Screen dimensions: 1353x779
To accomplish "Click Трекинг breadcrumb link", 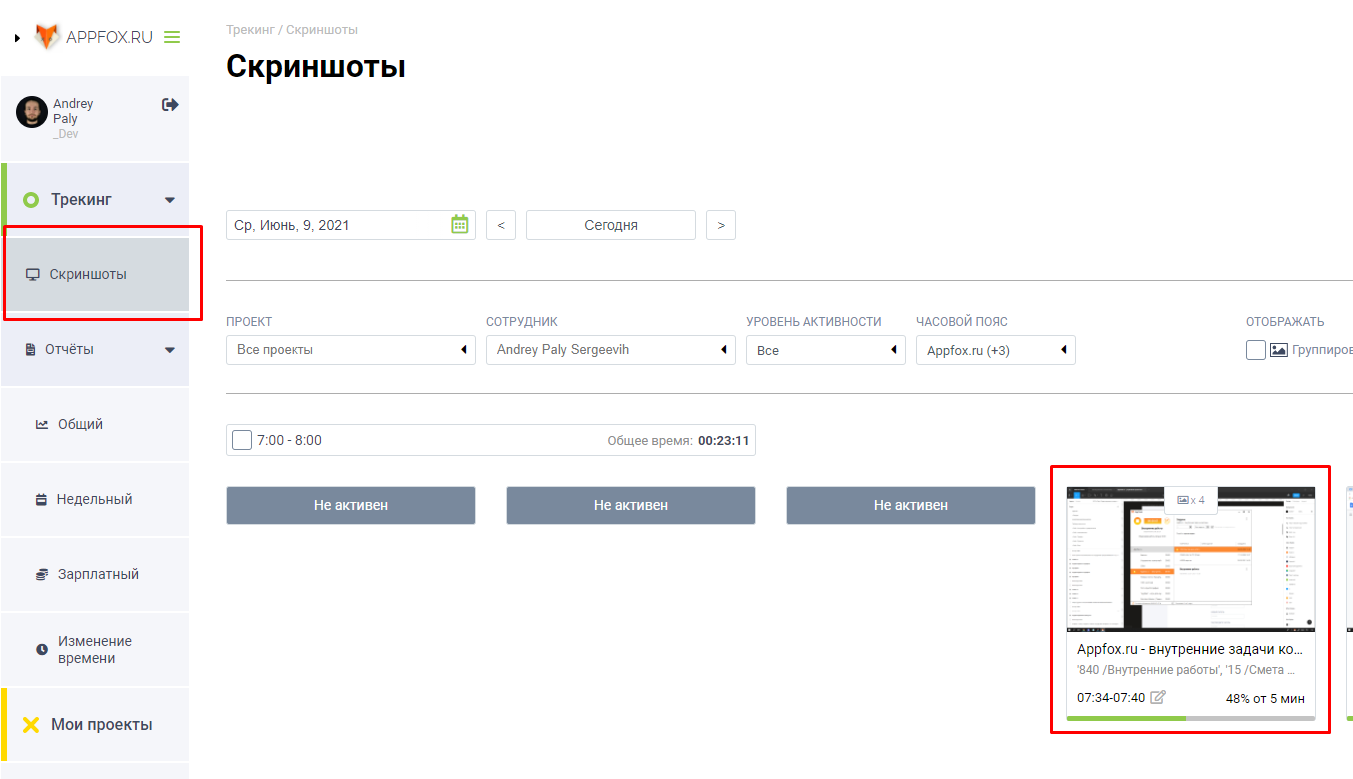I will (249, 30).
